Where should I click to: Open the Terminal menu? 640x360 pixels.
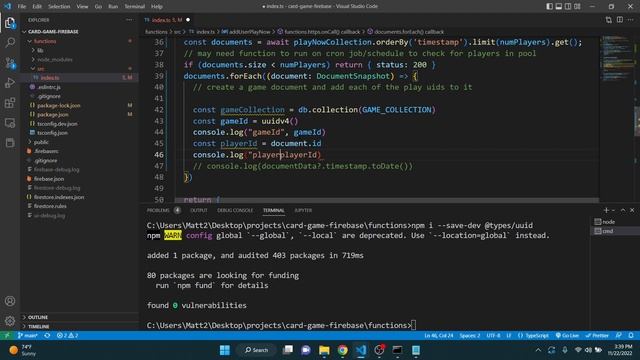tap(134, 7)
